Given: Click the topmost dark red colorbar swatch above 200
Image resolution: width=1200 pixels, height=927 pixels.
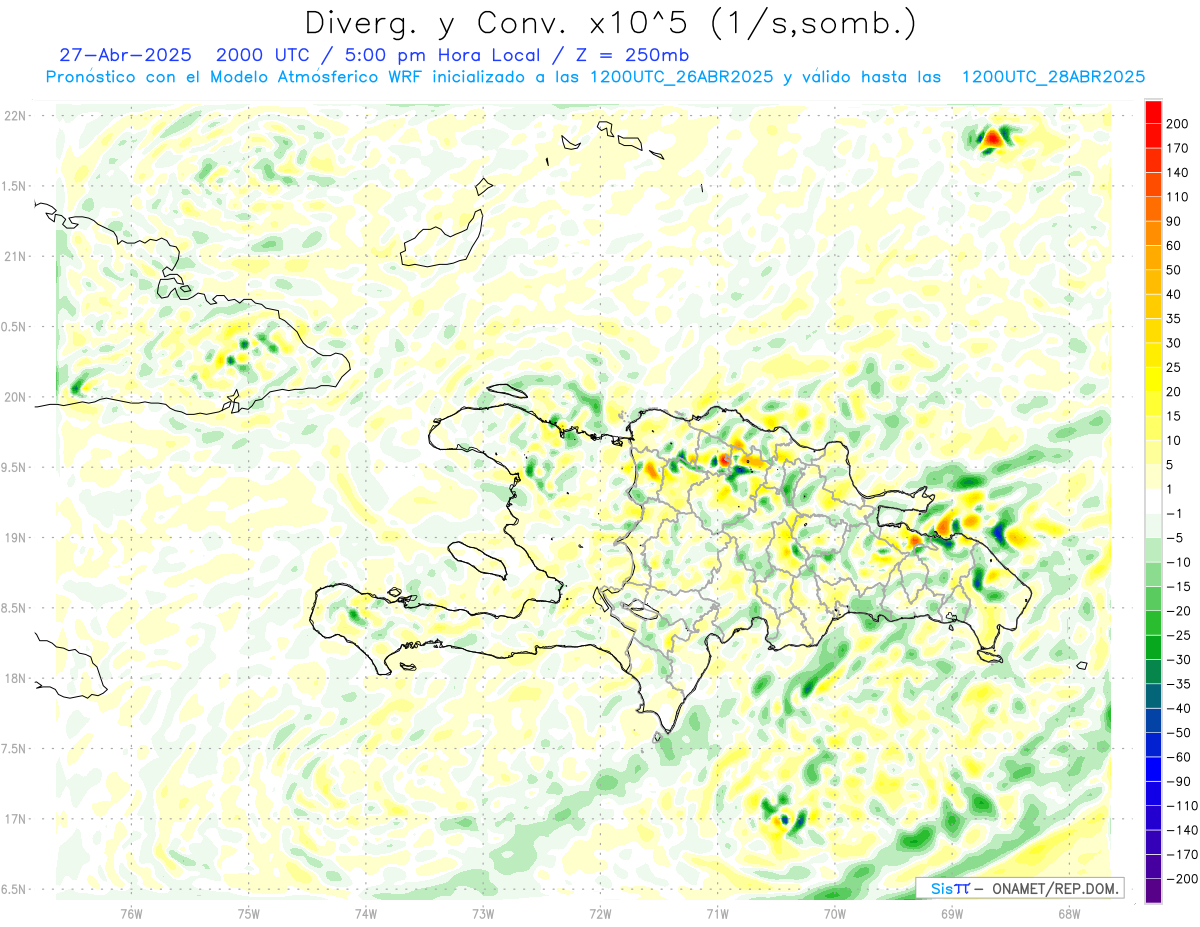Looking at the screenshot, I should (1153, 112).
